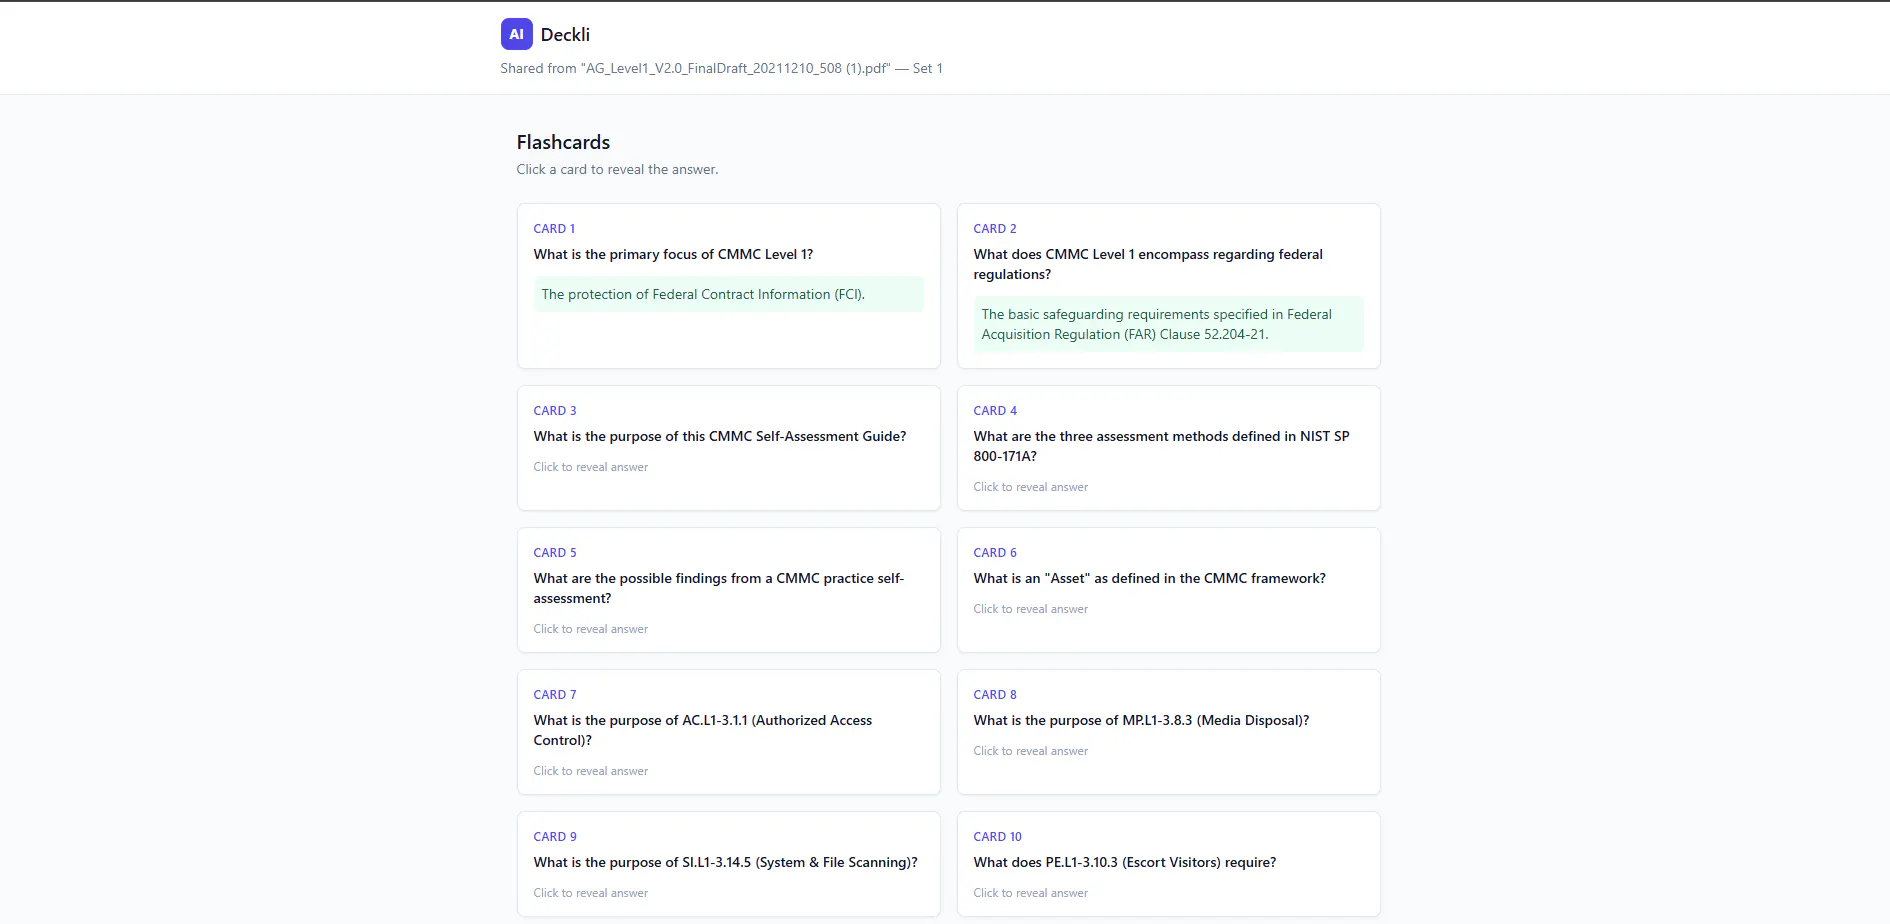This screenshot has height=924, width=1890.
Task: Click the FAR Clause 52.204-21 answer text
Action: pos(1168,324)
